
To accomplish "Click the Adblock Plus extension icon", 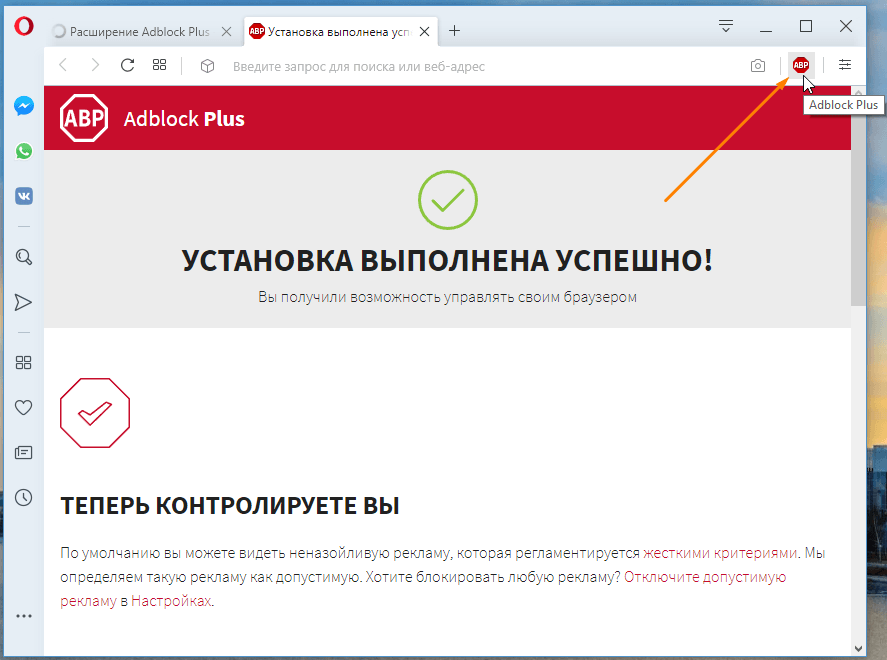I will 800,65.
